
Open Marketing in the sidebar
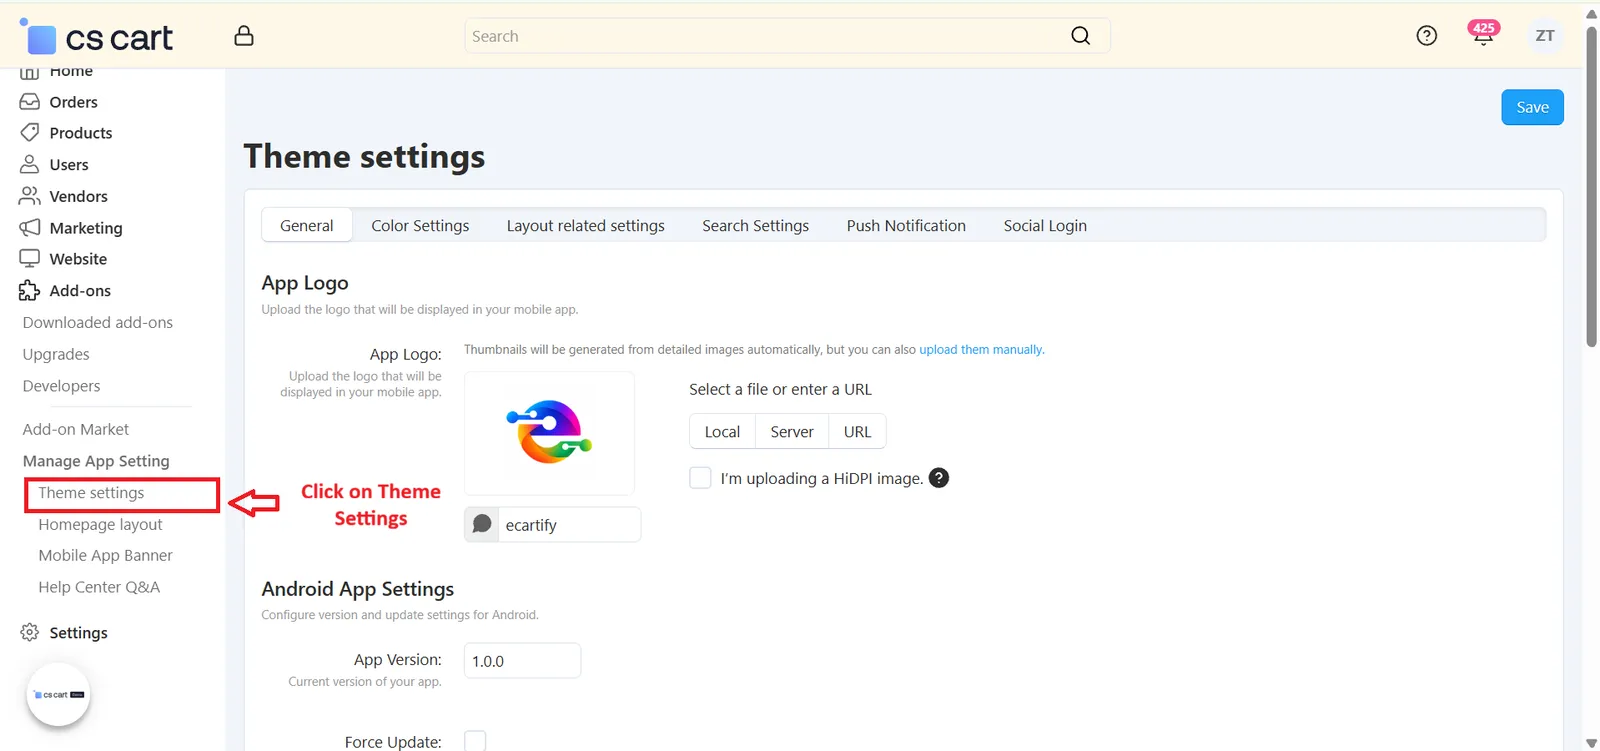(86, 228)
